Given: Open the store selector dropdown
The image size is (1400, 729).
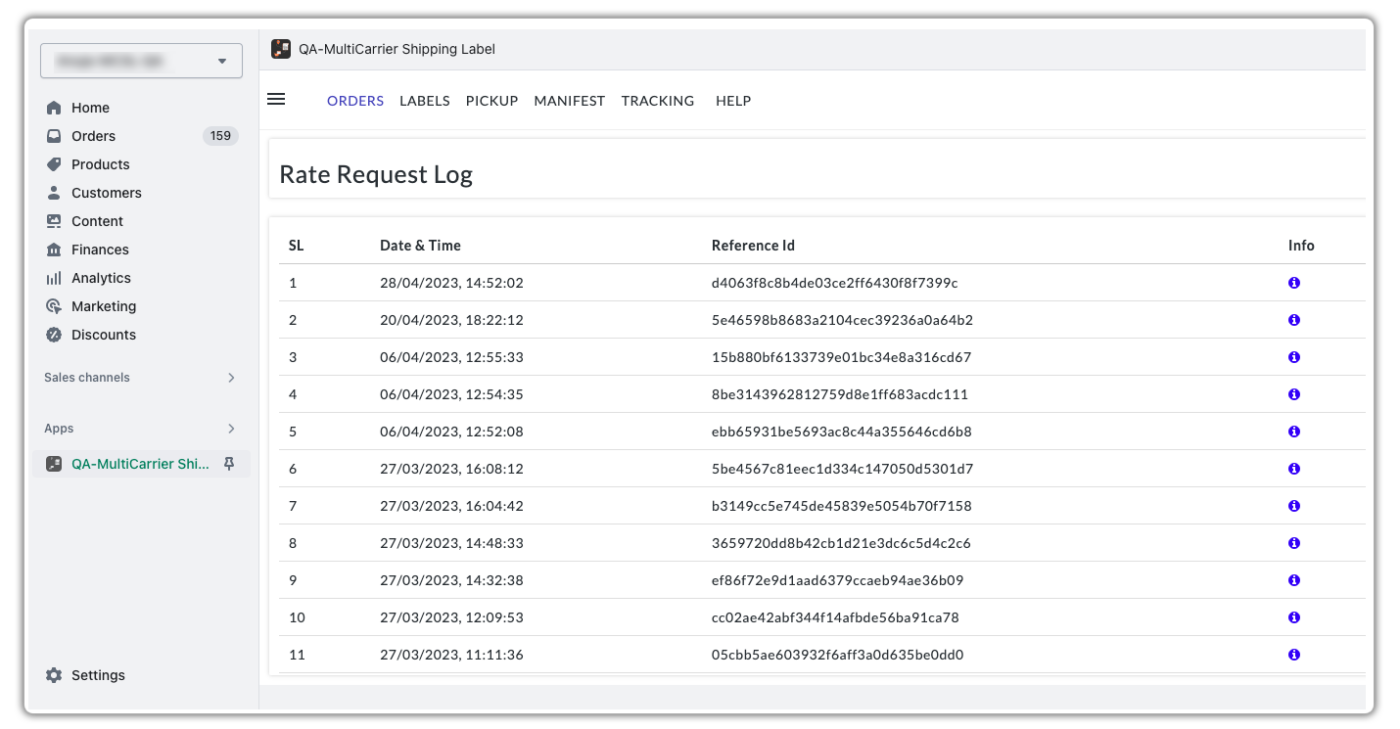Looking at the screenshot, I should pos(141,61).
